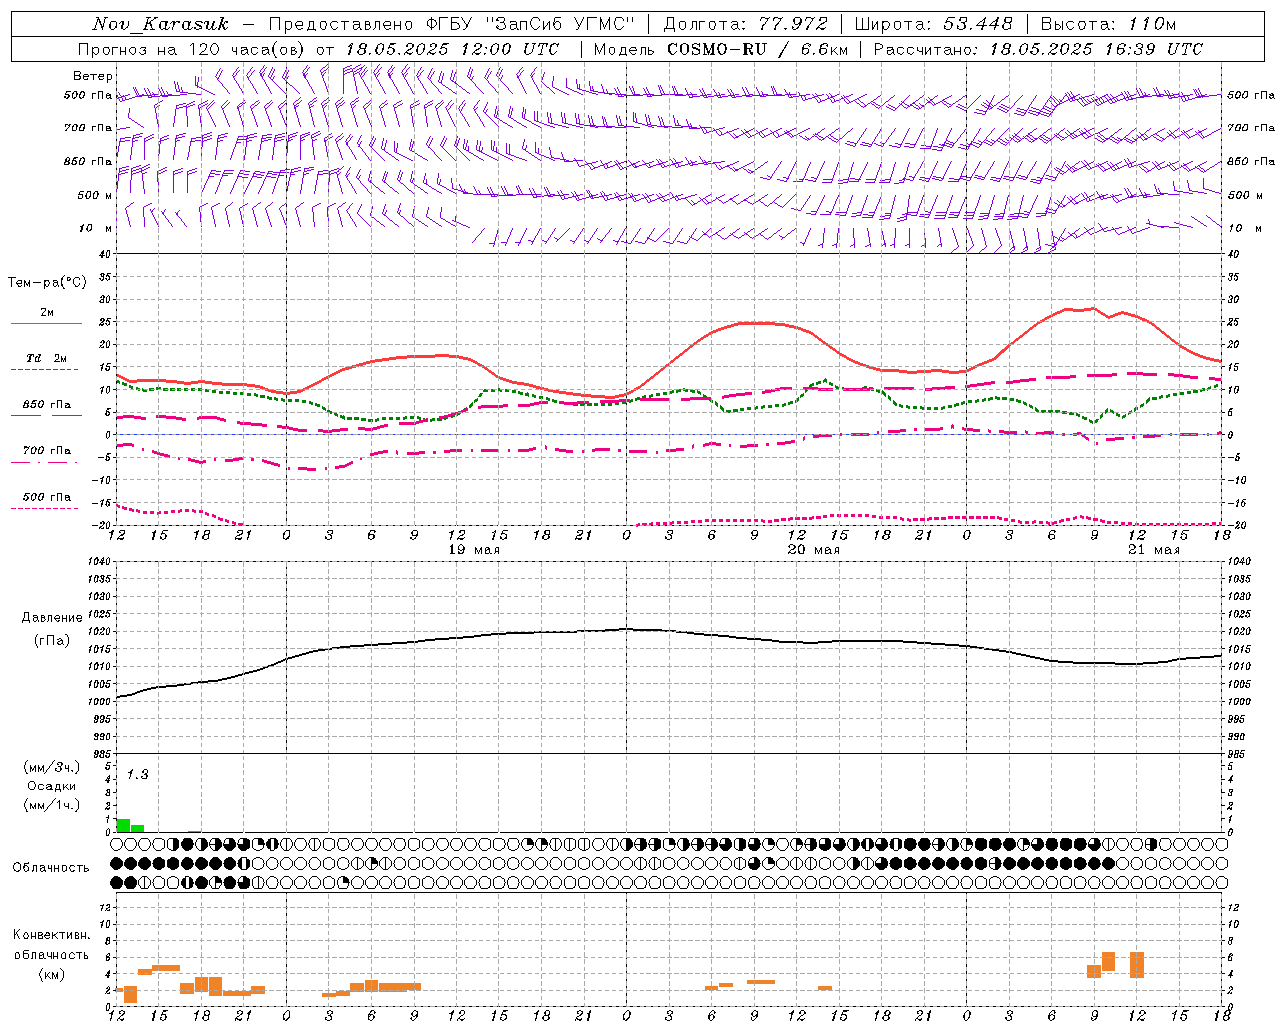
Task: Click the forecast start time 18.05.2025 12:00 UTC
Action: click(x=452, y=48)
